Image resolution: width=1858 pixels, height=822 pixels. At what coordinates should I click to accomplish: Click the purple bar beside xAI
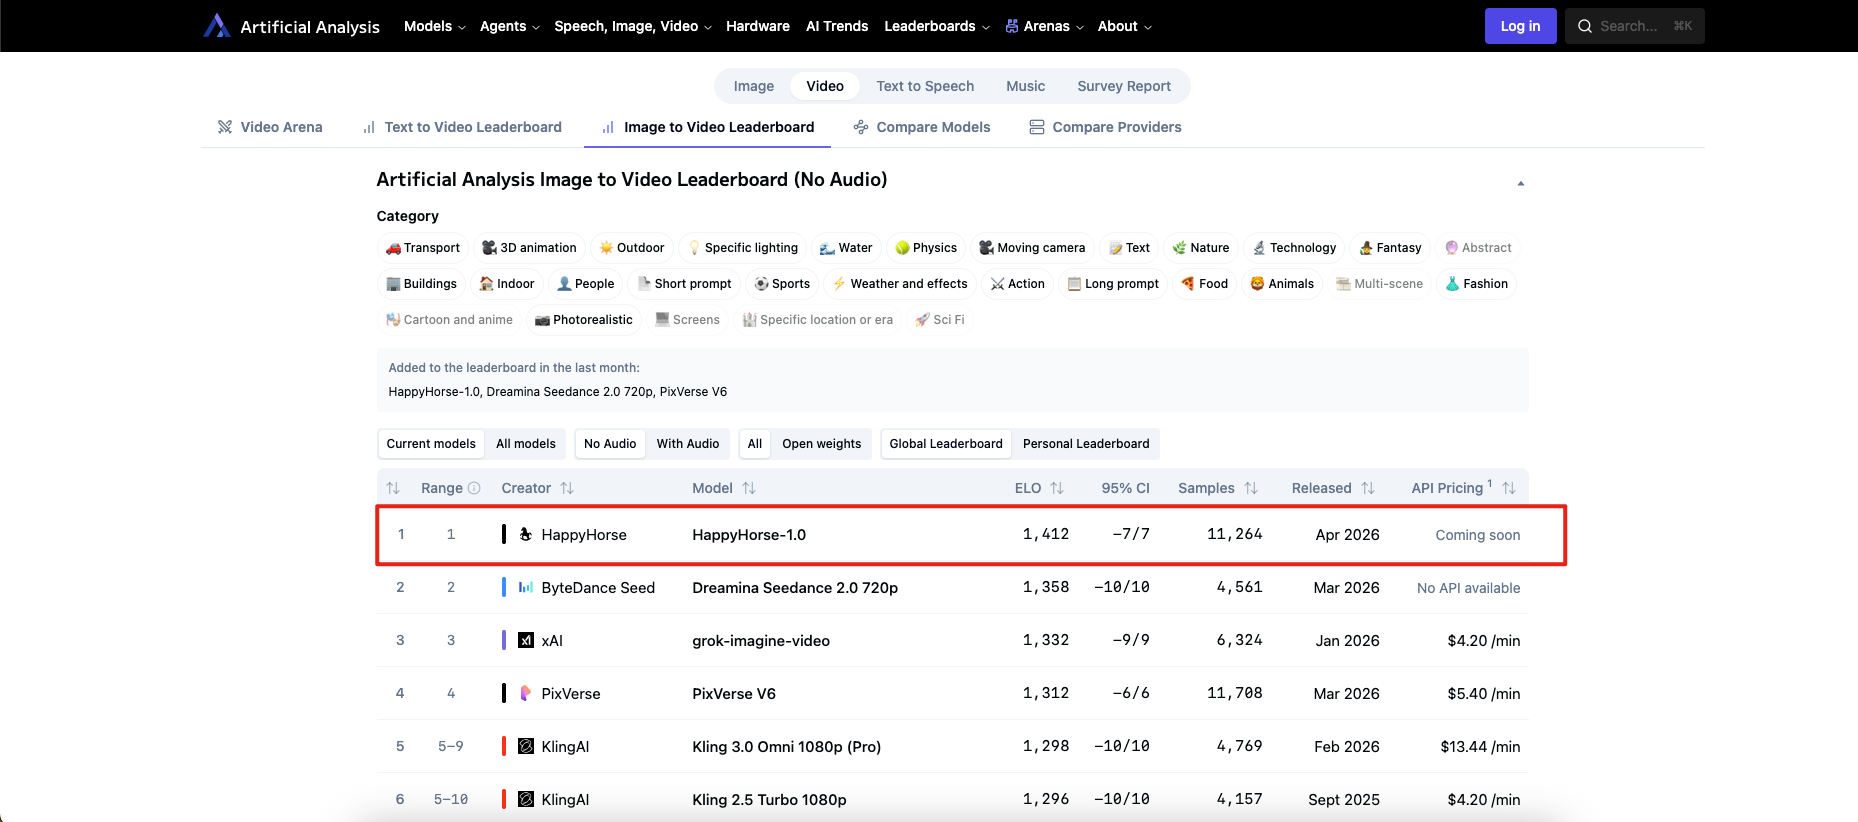[504, 640]
